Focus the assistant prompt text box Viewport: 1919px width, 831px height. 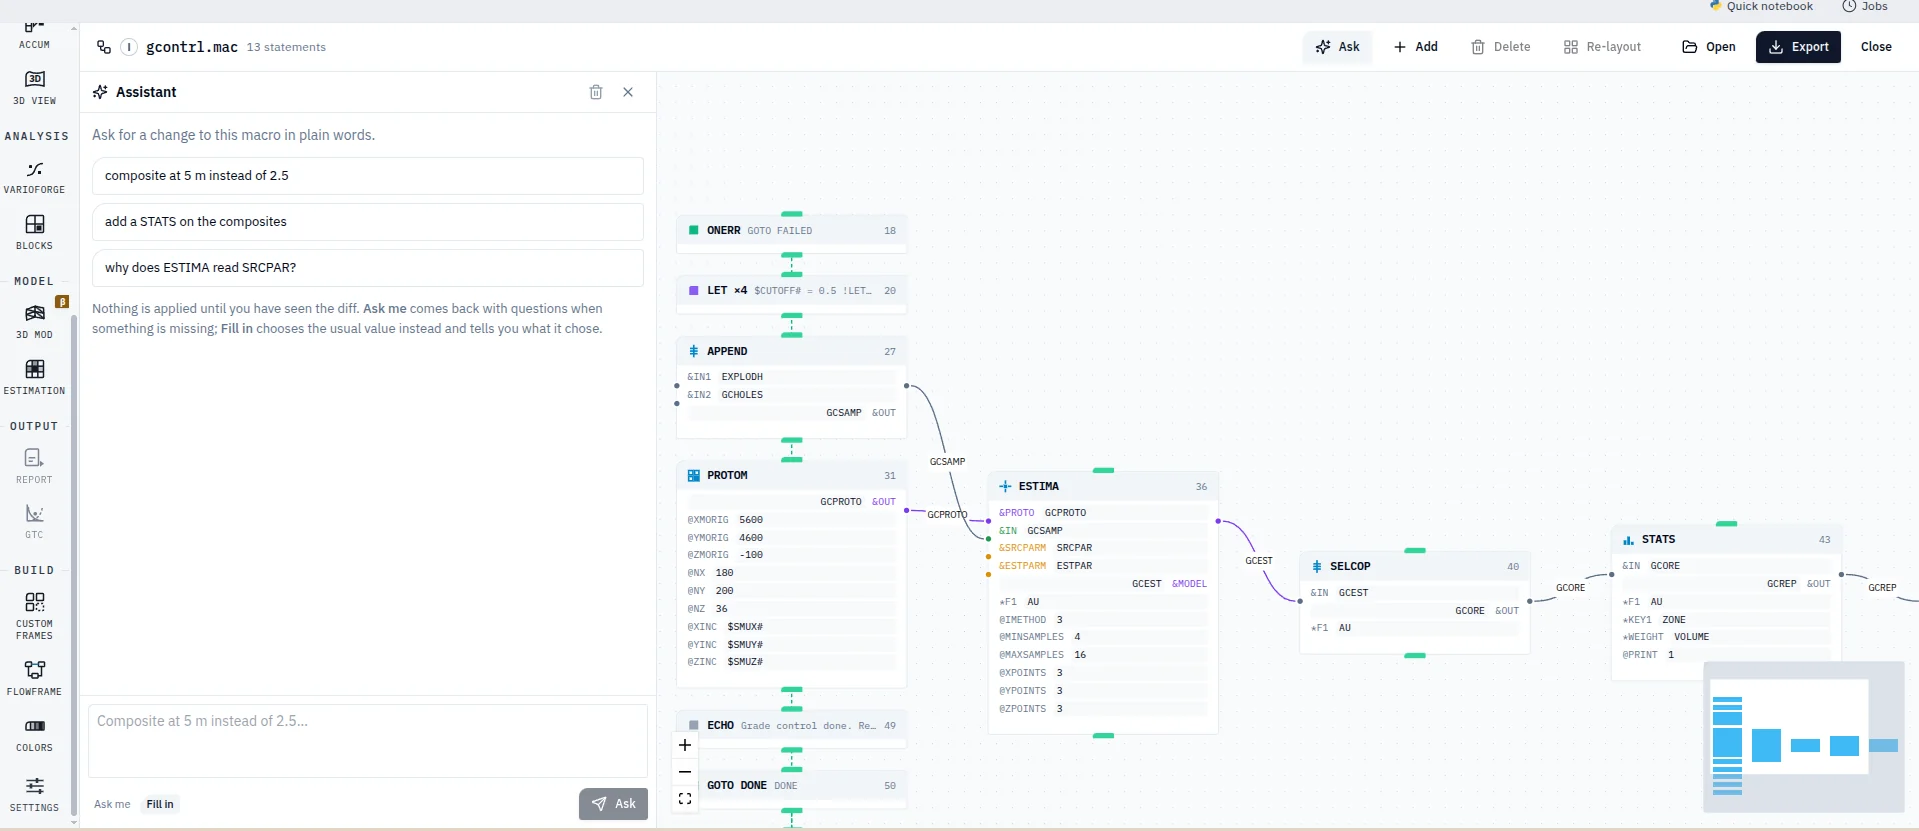coord(368,741)
